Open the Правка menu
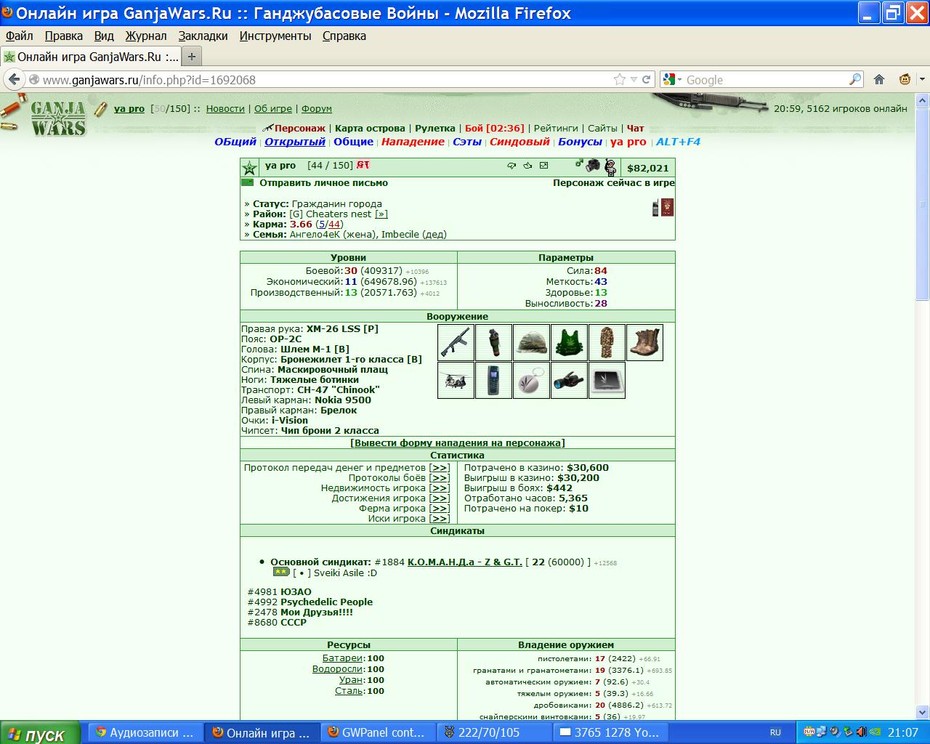 coord(63,36)
